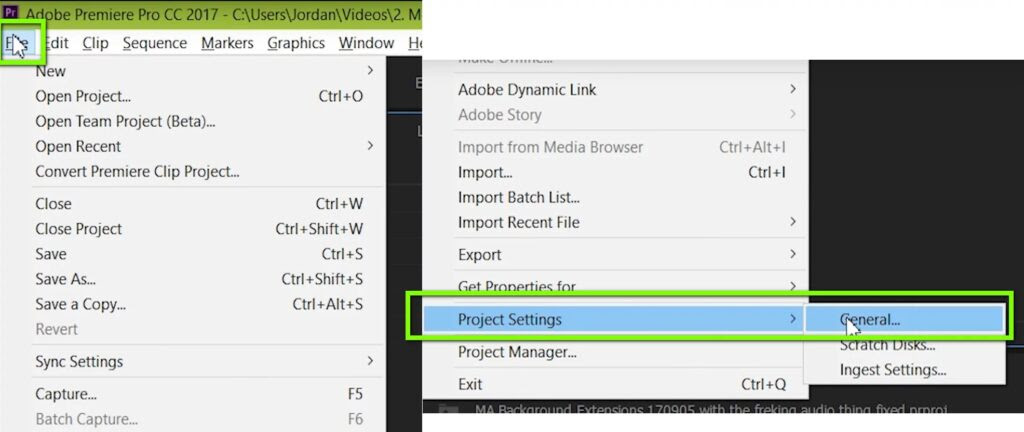Choose Exit in the File menu
The height and width of the screenshot is (432, 1024).
(x=615, y=385)
